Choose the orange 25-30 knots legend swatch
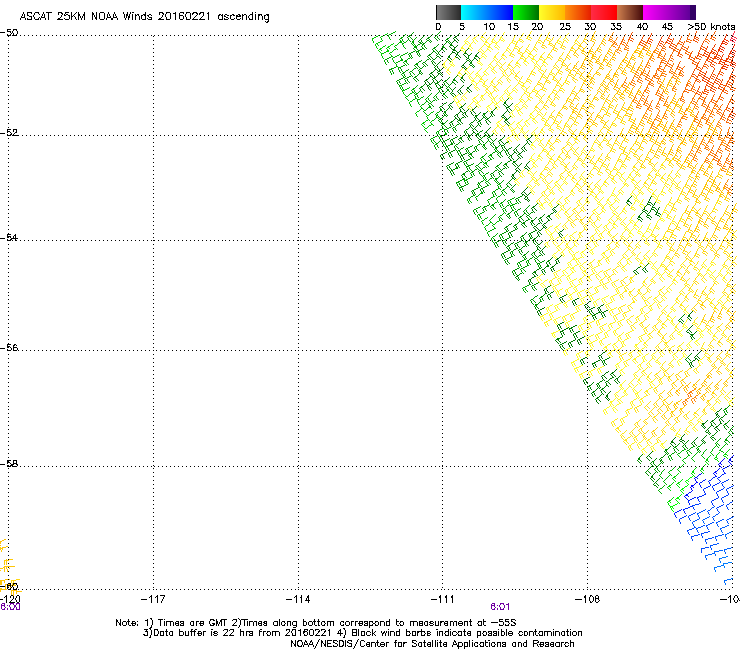740x650 pixels. coord(578,12)
